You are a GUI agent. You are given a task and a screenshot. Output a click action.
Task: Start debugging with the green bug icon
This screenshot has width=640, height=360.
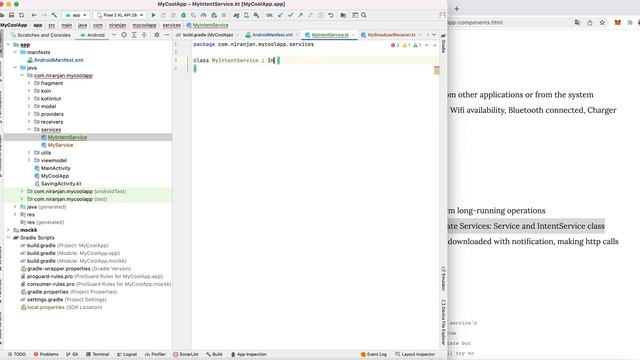click(184, 15)
